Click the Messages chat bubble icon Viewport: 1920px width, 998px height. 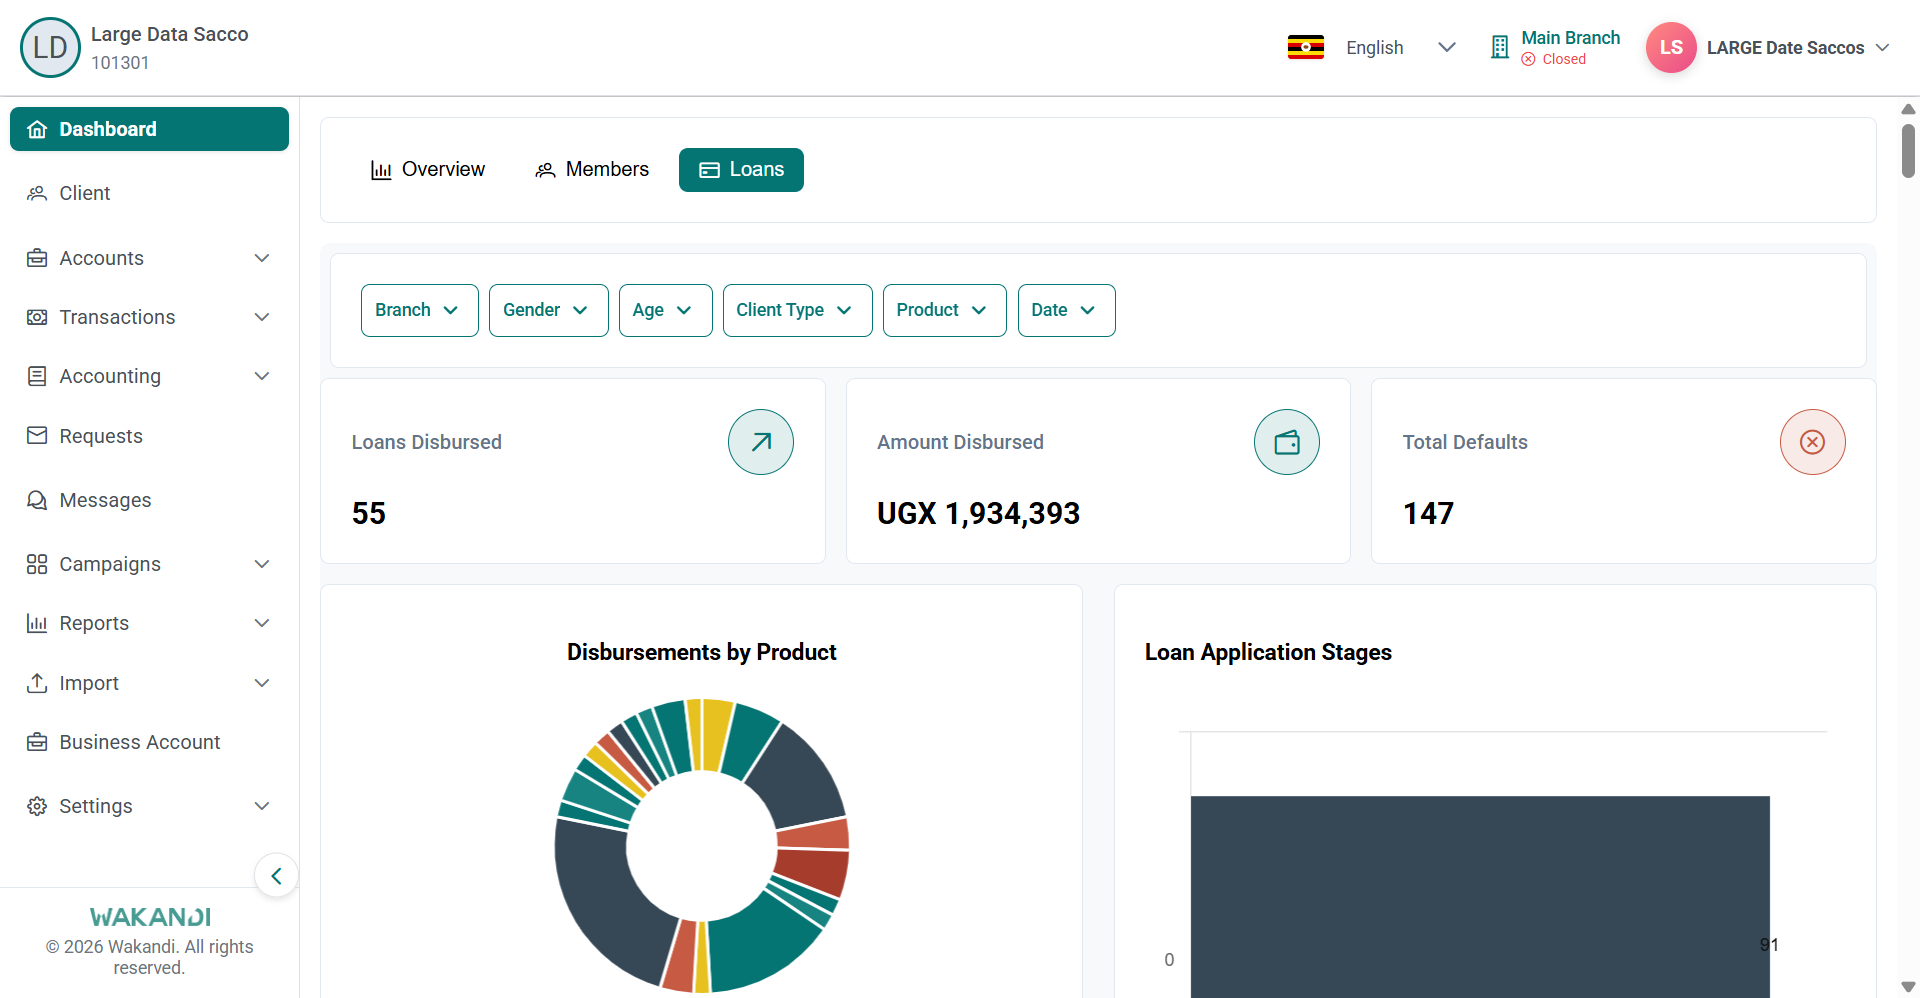37,500
